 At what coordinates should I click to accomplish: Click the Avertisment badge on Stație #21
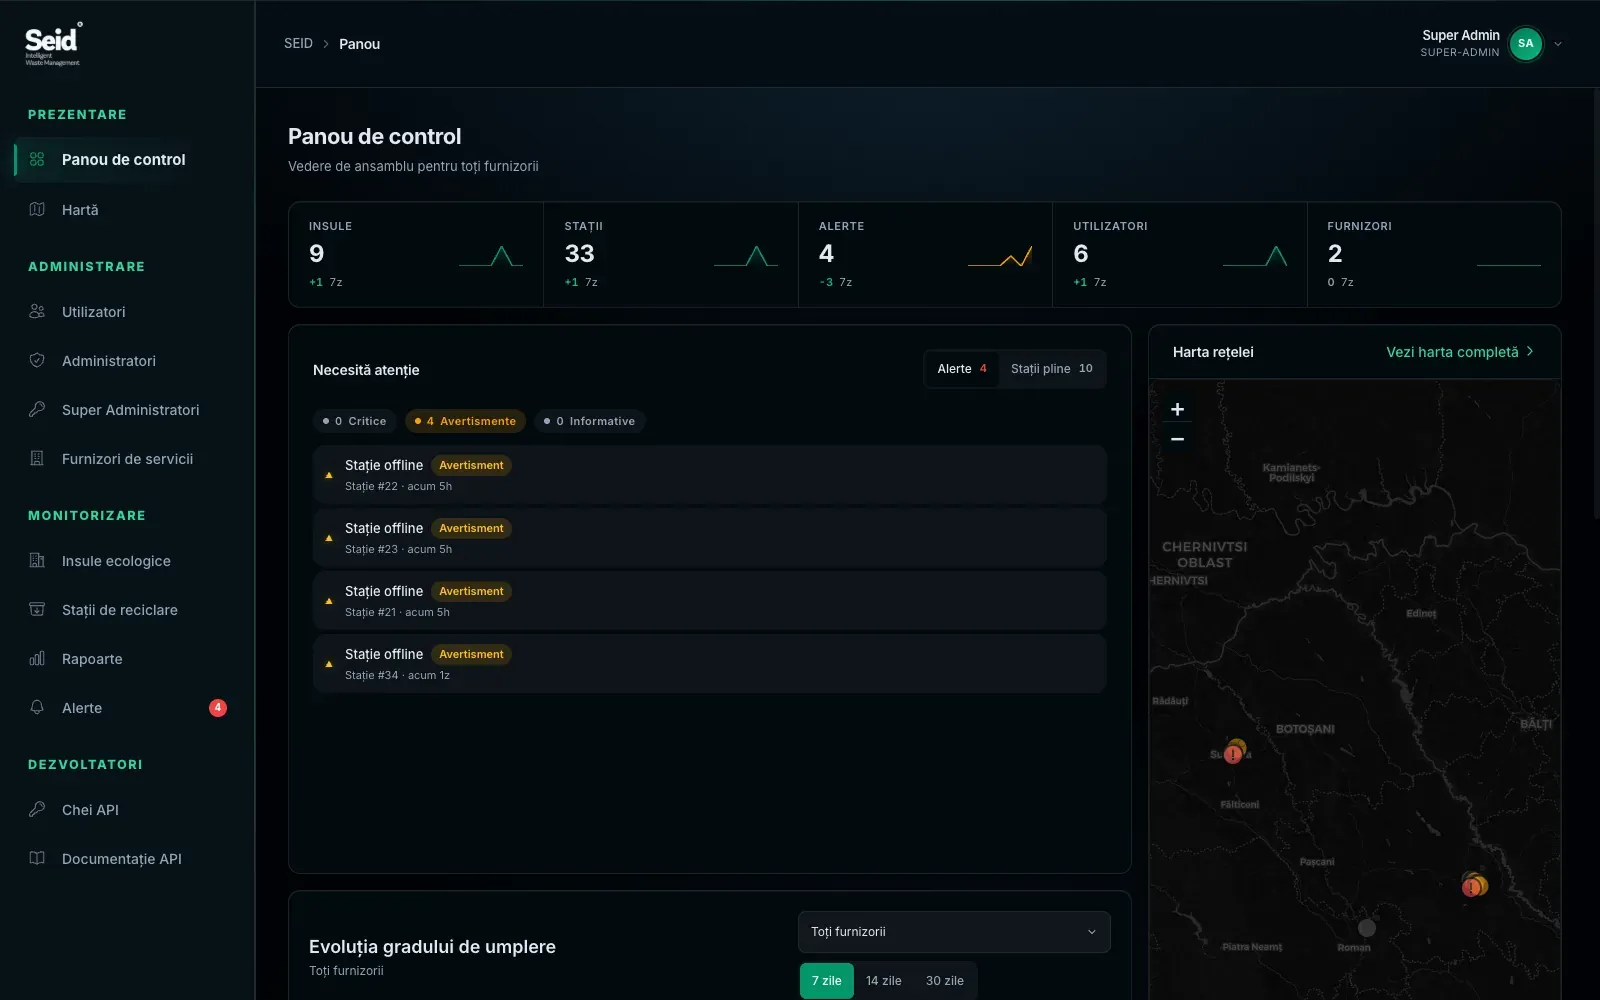point(471,591)
